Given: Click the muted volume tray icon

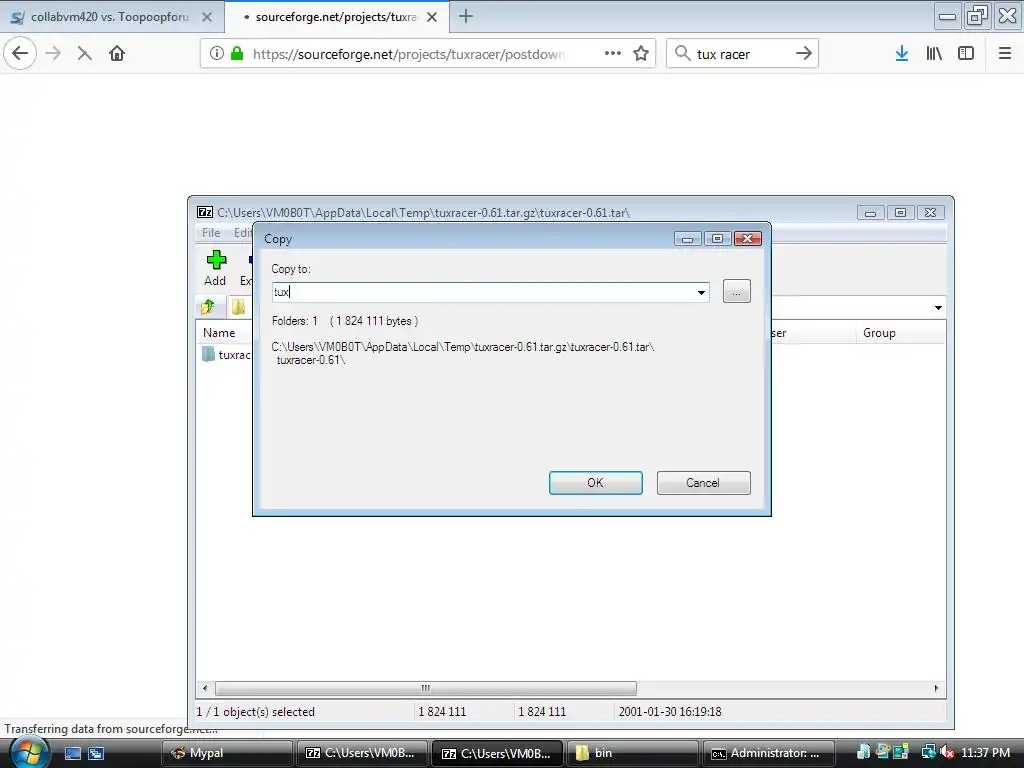Looking at the screenshot, I should click(946, 753).
